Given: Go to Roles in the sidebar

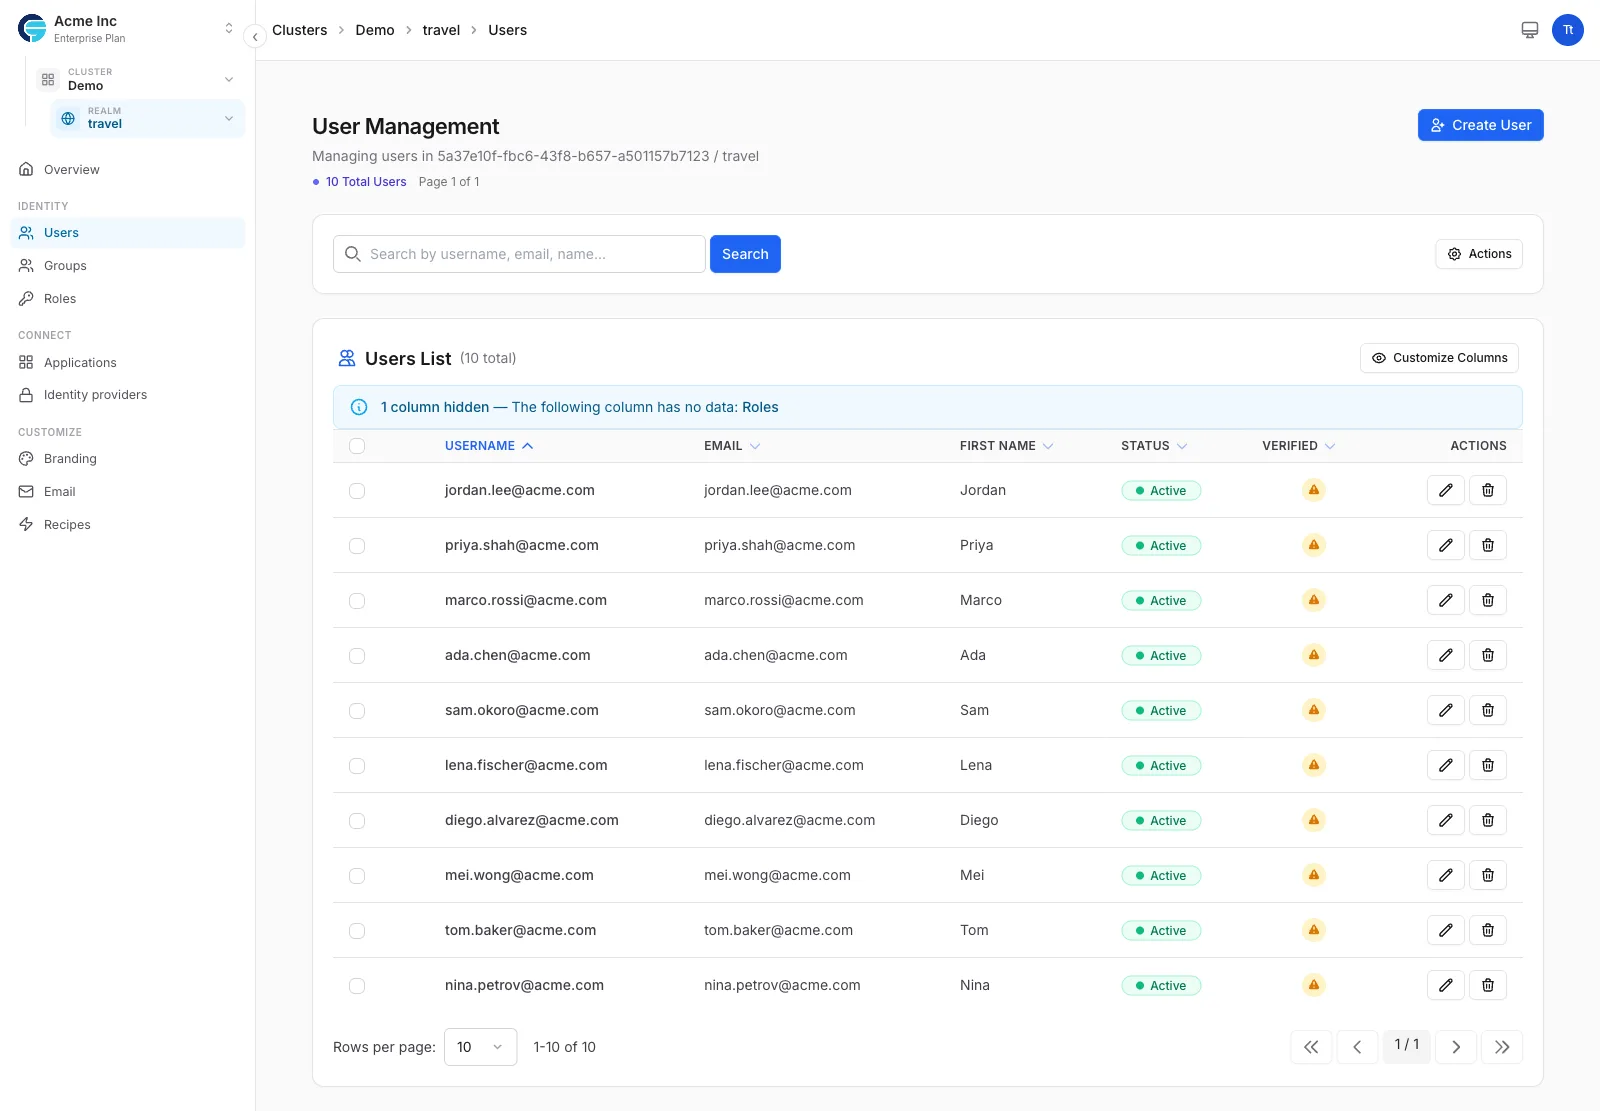Looking at the screenshot, I should click(128, 299).
